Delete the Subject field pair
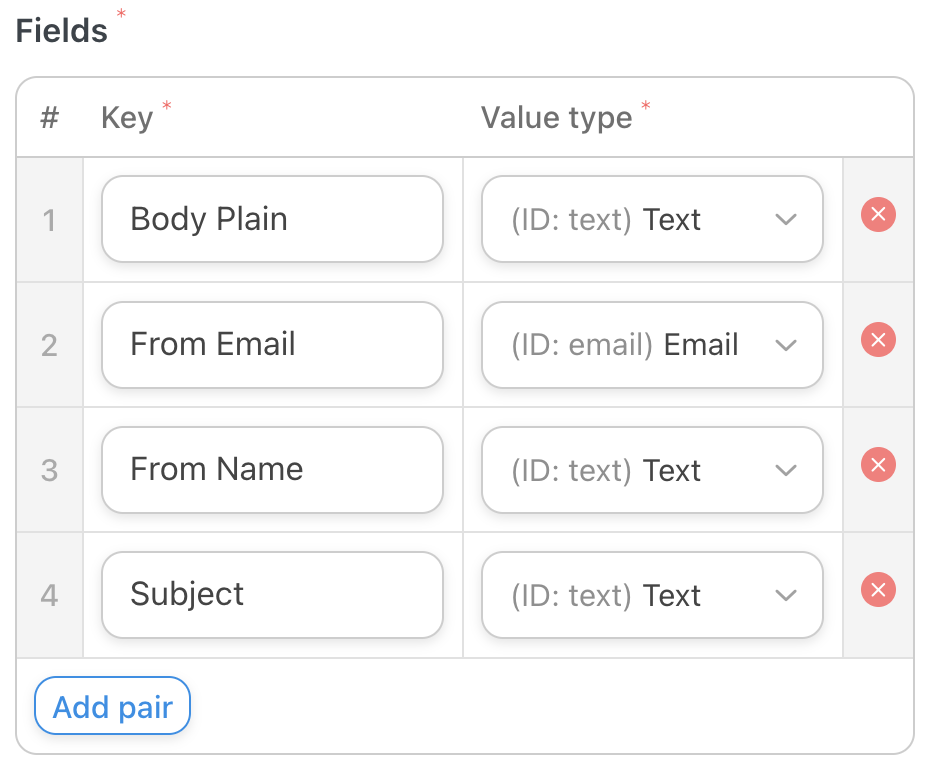The width and height of the screenshot is (930, 768). coord(877,590)
